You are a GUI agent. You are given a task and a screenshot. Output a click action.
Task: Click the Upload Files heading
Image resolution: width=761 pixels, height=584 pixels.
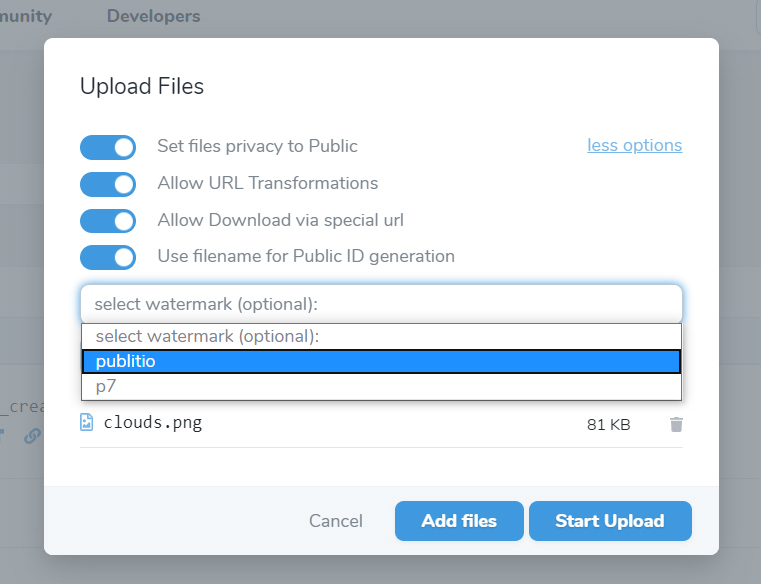coord(142,86)
